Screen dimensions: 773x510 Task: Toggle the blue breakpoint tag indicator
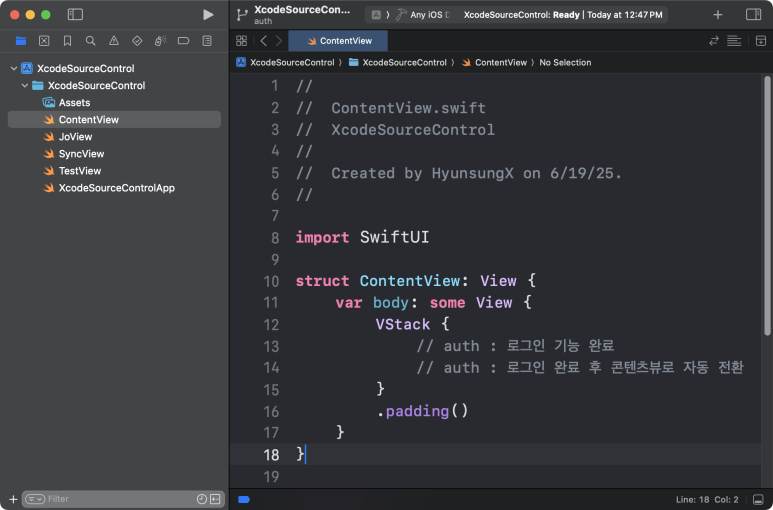coord(244,500)
